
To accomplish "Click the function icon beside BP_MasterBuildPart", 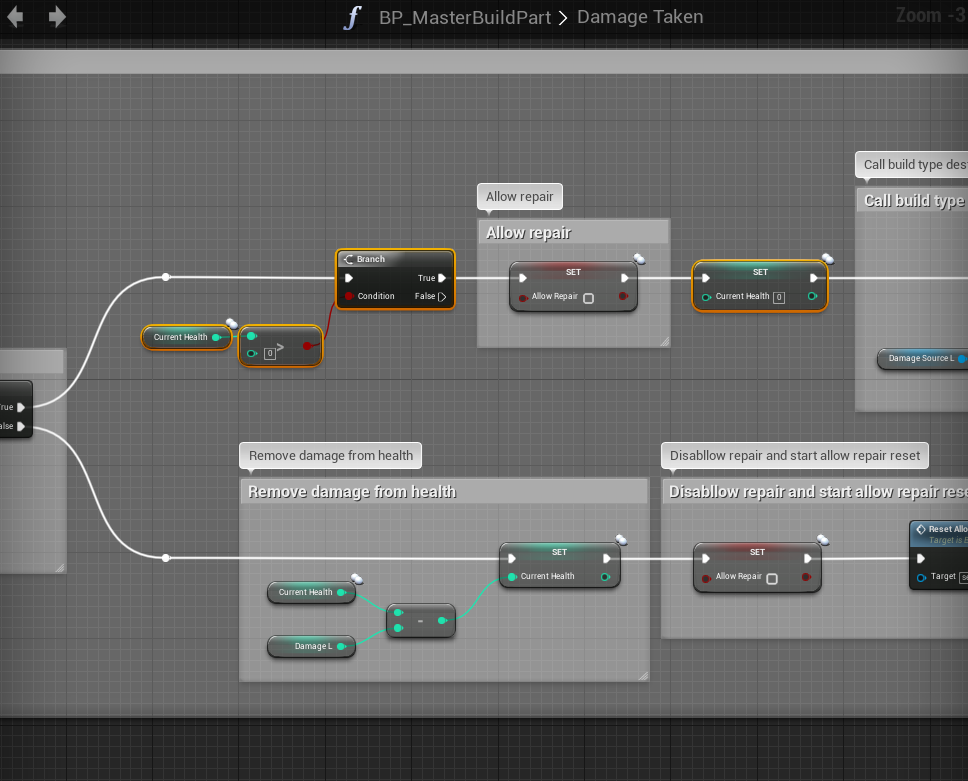I will [x=352, y=18].
